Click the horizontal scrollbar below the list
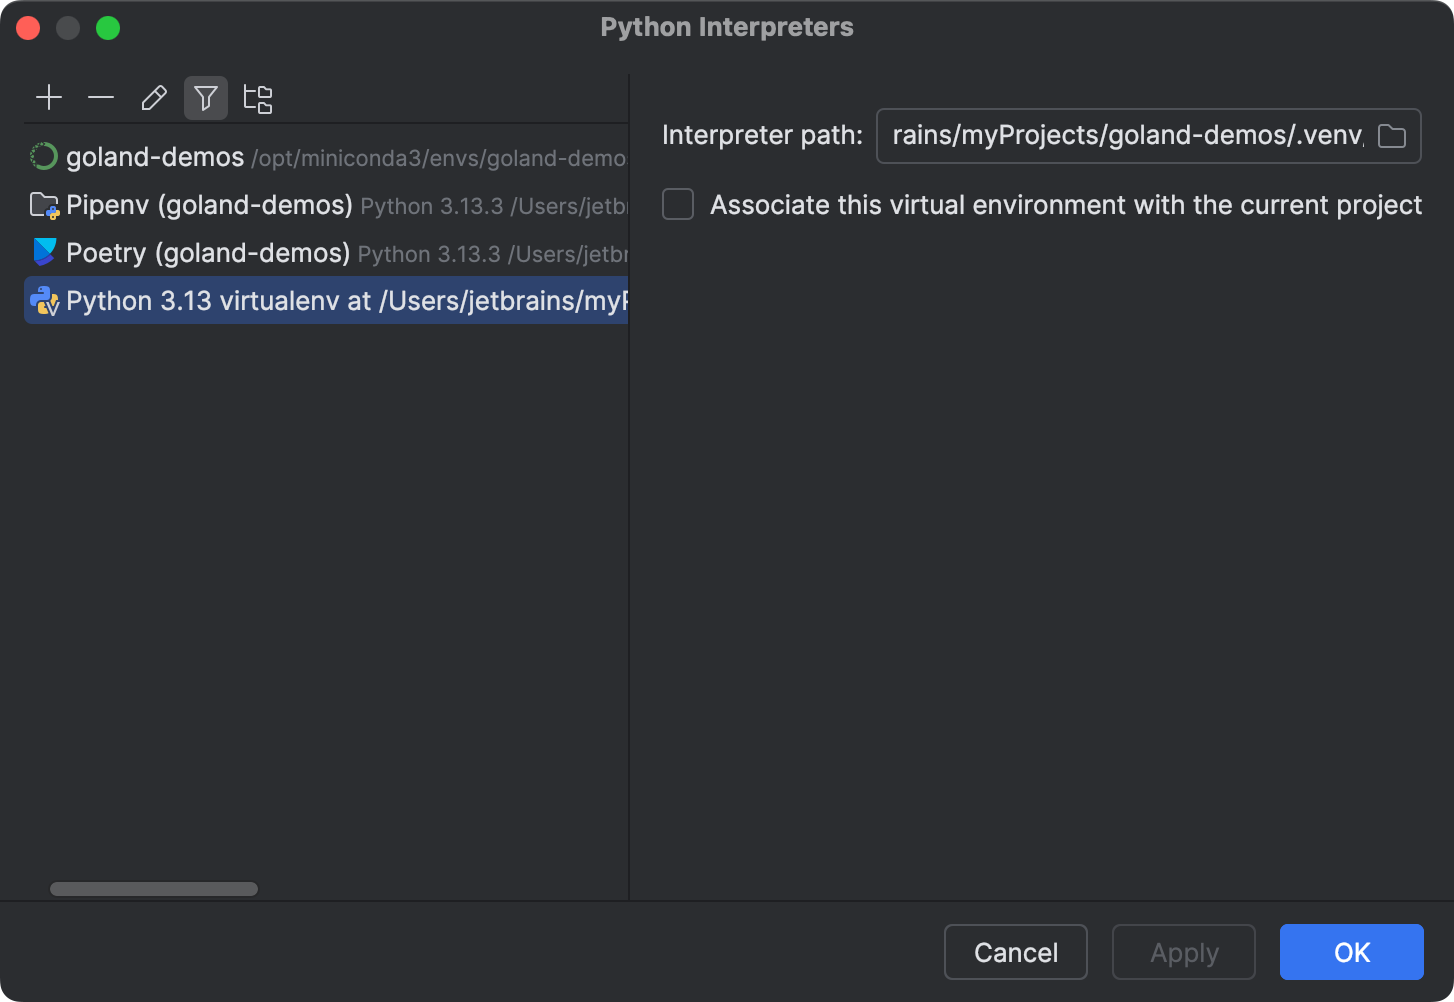The height and width of the screenshot is (1002, 1454). 153,887
